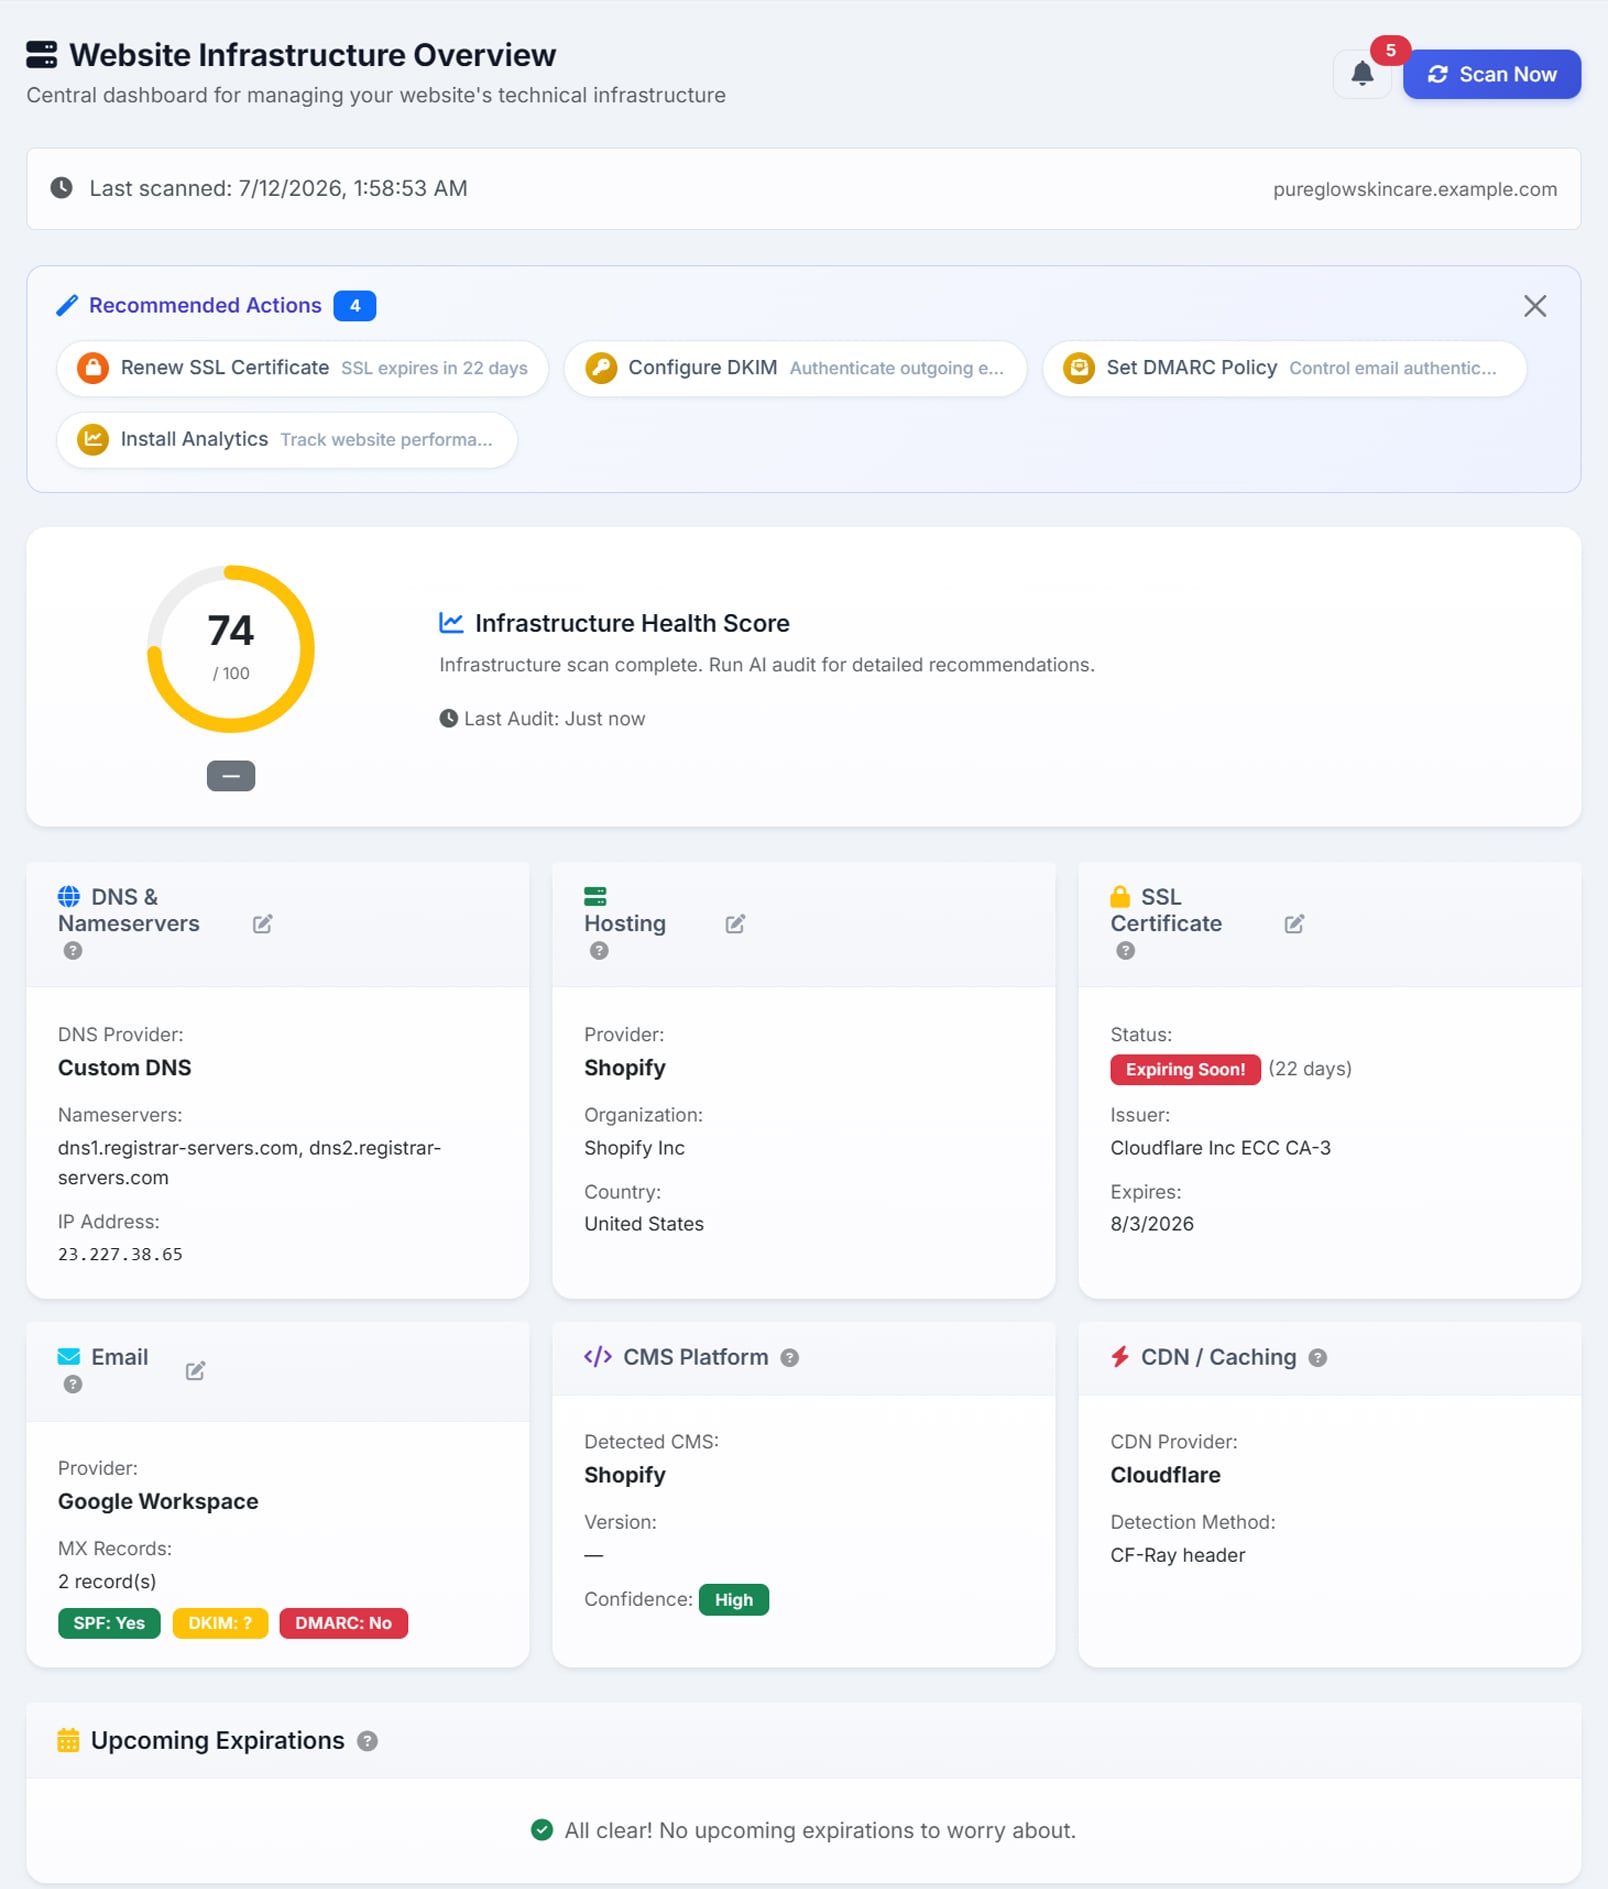
Task: Edit the SSL Certificate card
Action: pos(1294,924)
